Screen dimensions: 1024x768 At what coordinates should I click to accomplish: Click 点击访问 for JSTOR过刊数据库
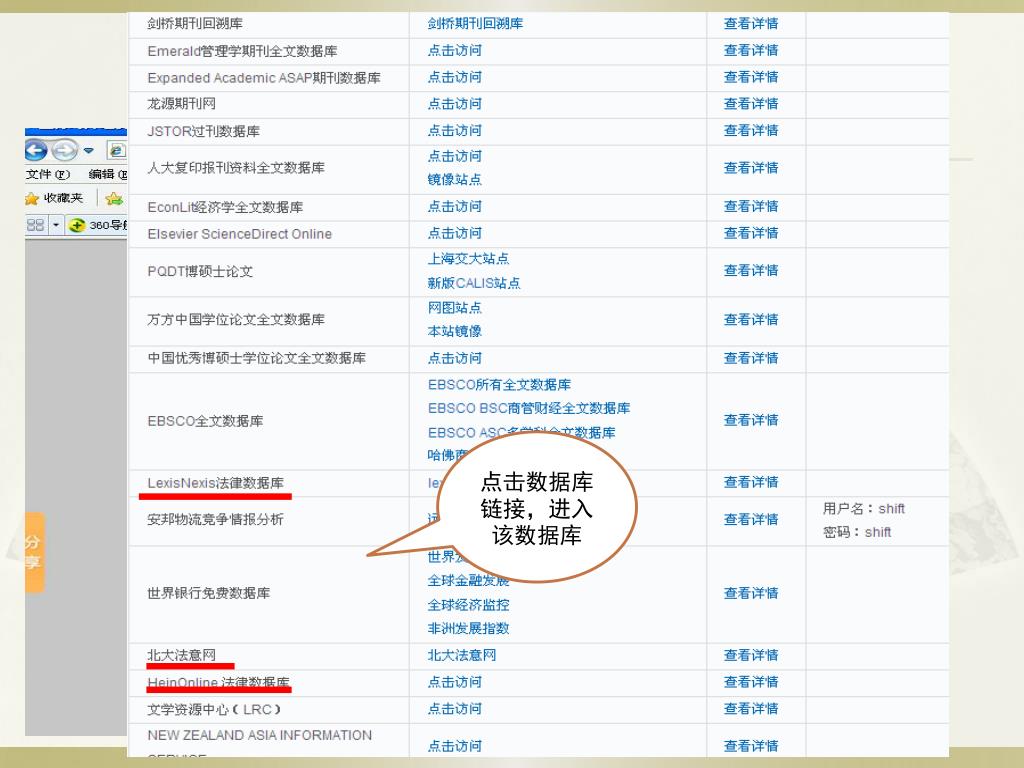455,131
